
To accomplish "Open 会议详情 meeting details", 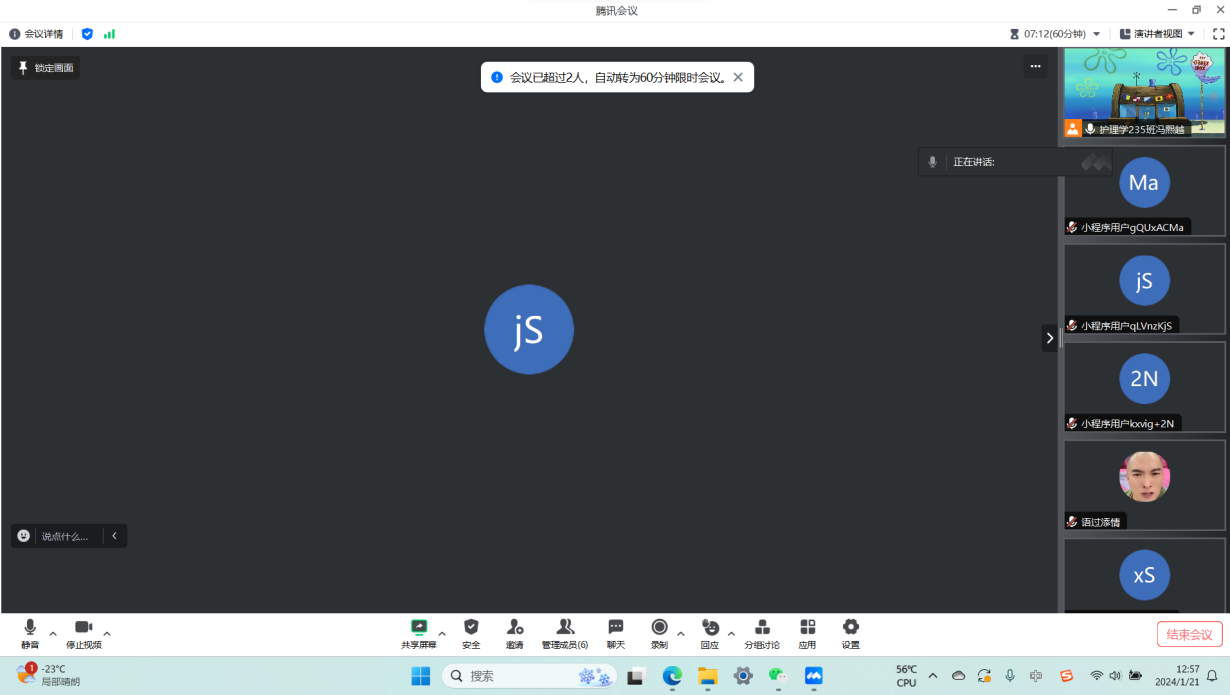I will (36, 34).
